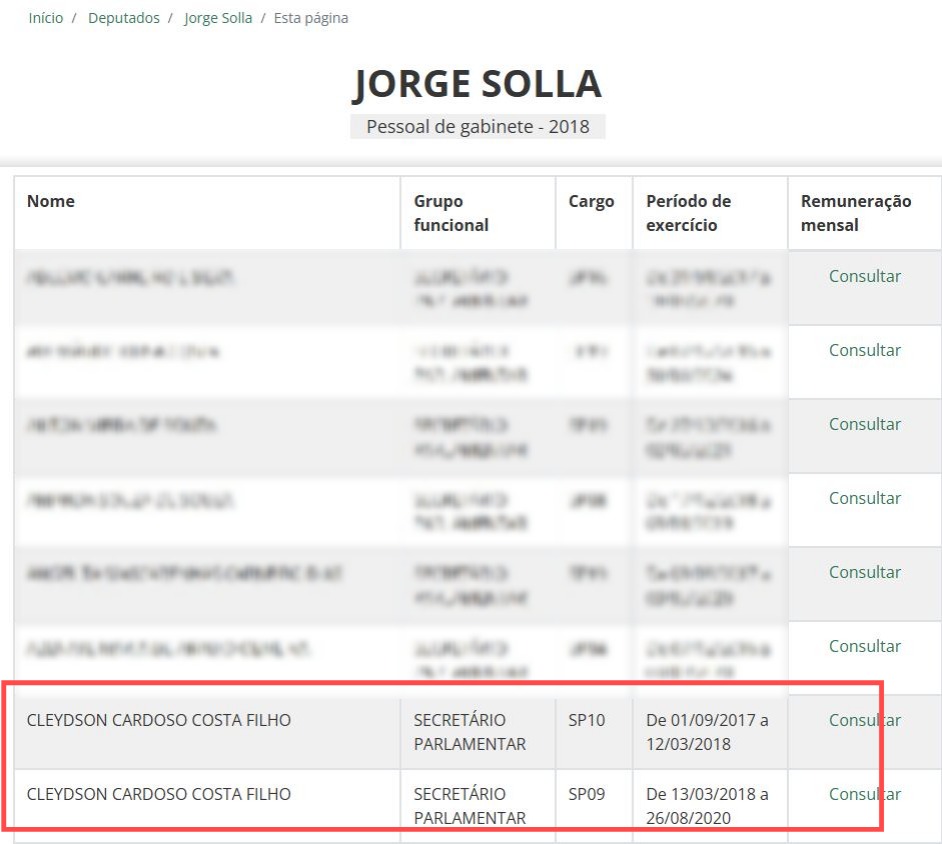Click Consultar in the sixth table row

click(x=864, y=646)
